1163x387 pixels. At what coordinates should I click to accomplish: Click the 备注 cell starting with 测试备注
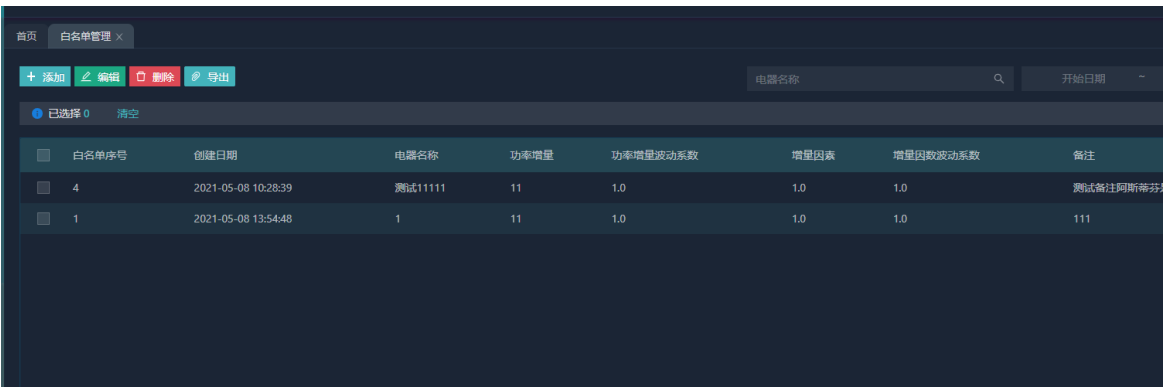(1117, 188)
